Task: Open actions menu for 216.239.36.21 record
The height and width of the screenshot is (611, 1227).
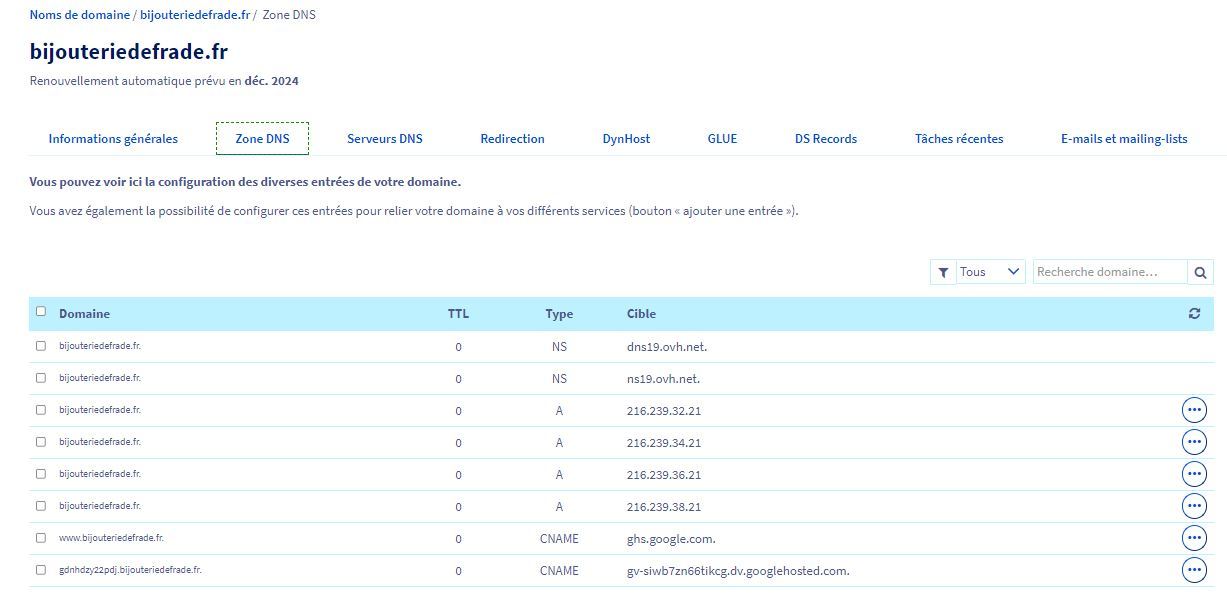Action: tap(1194, 474)
